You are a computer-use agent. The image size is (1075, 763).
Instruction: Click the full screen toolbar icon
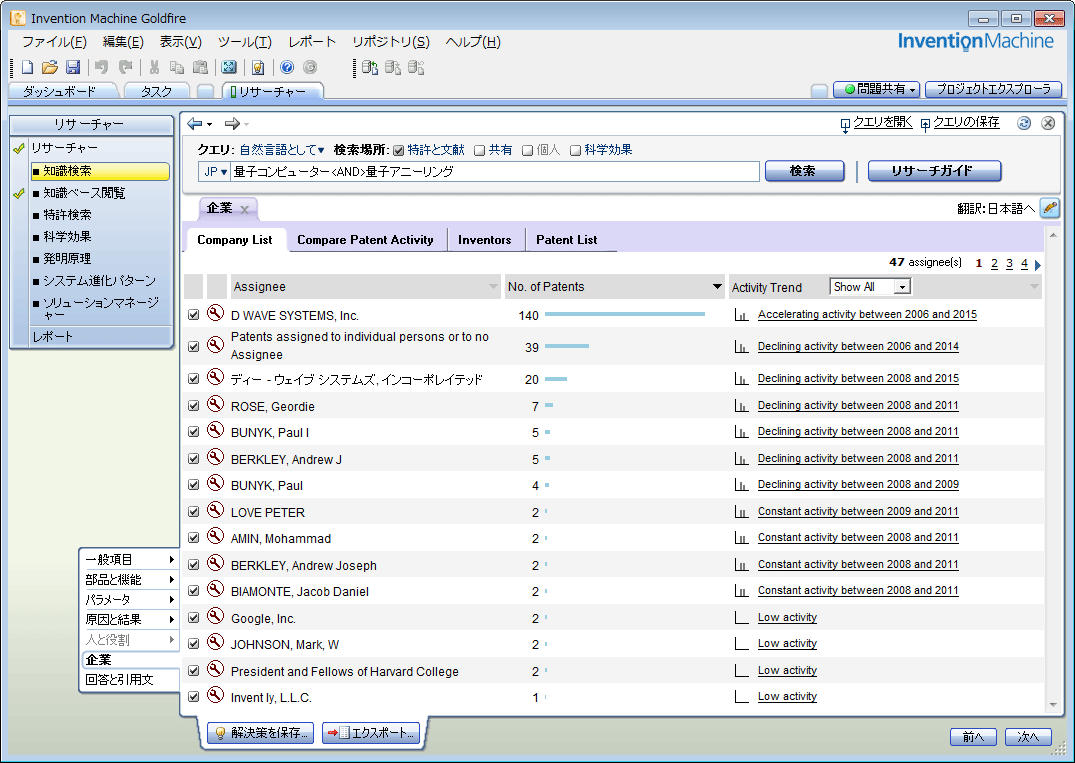(229, 67)
